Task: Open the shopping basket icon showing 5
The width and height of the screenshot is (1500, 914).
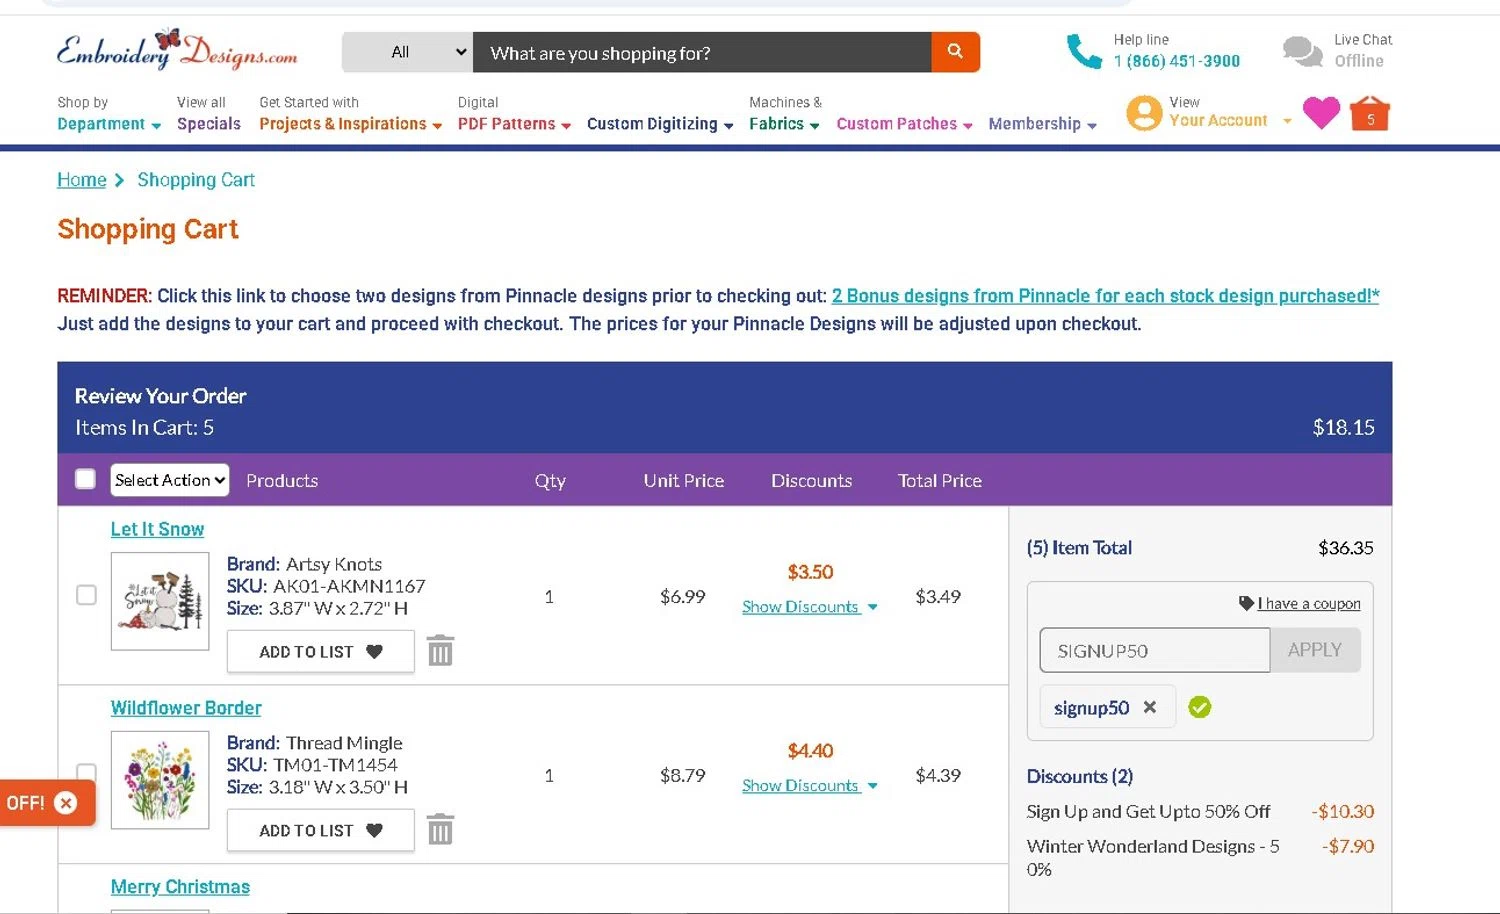Action: tap(1370, 113)
